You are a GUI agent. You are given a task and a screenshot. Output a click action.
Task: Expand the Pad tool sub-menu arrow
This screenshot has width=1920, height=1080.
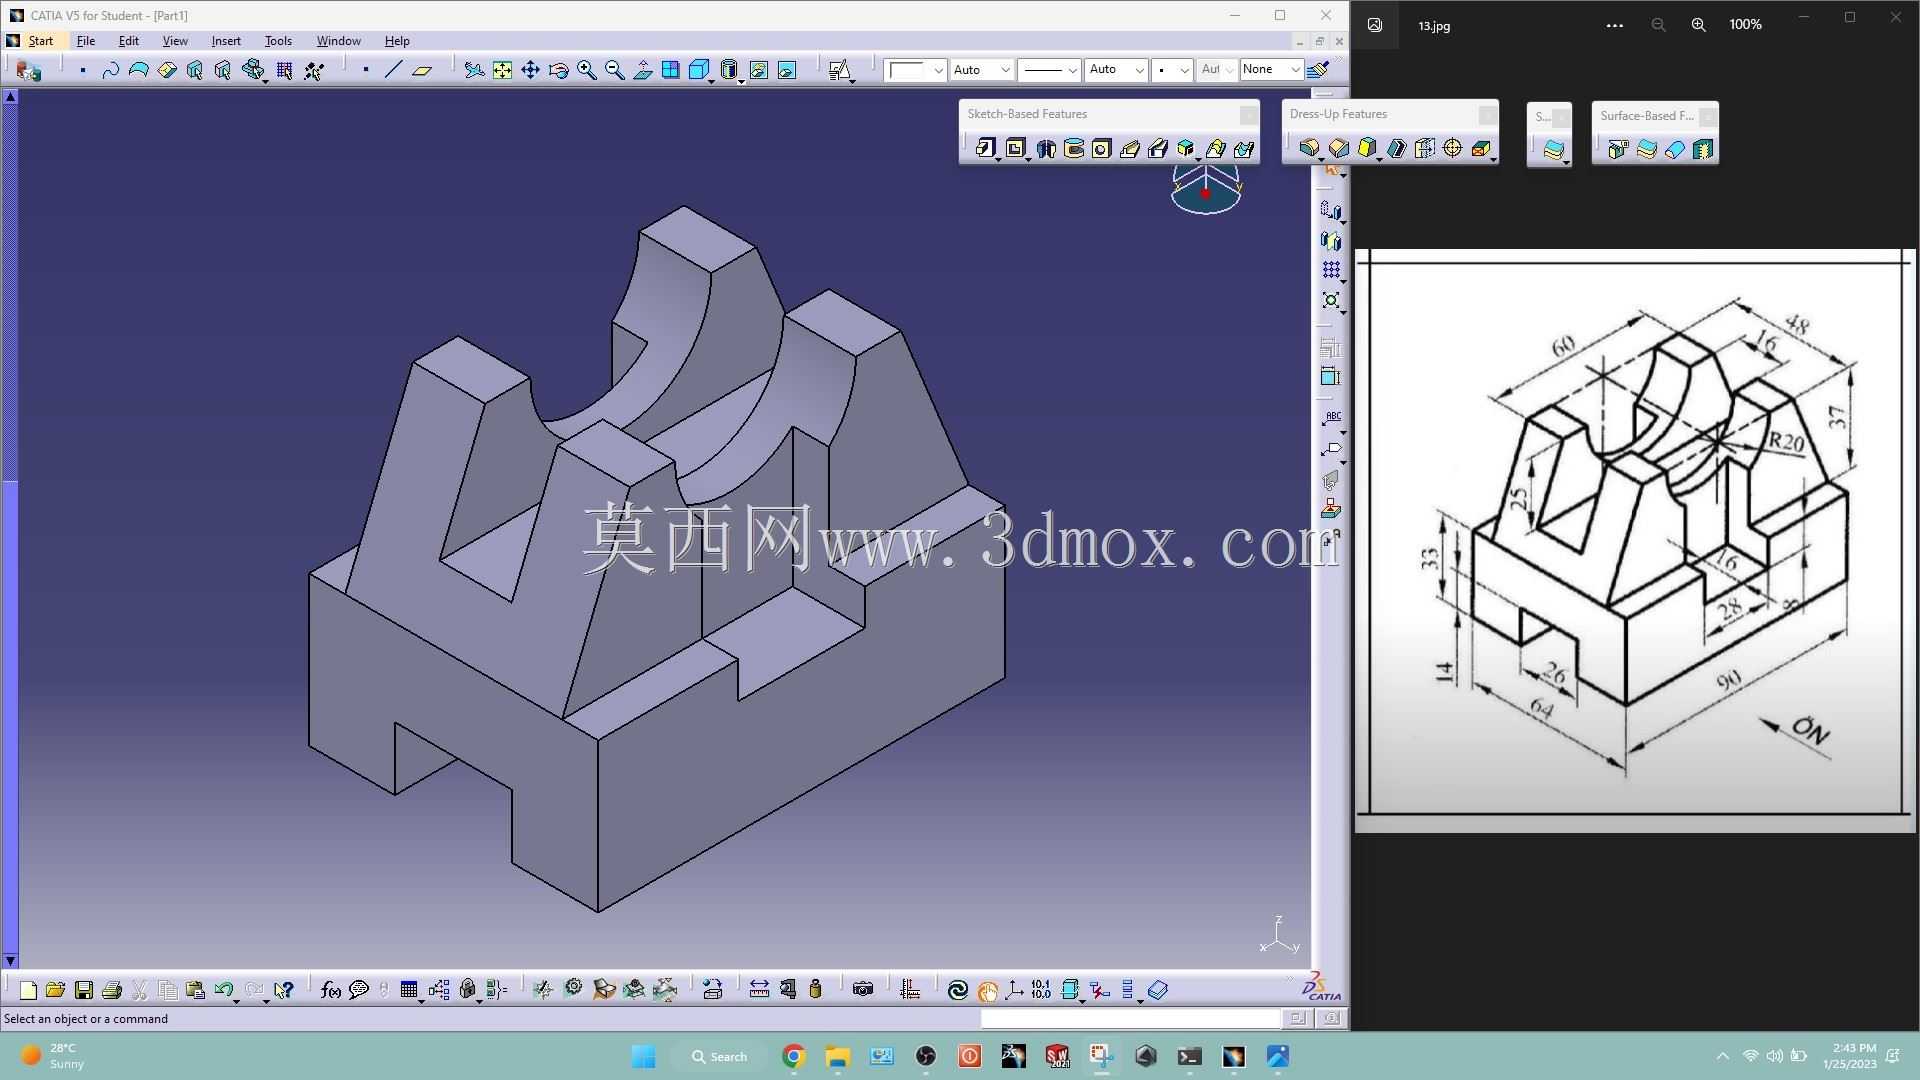tap(998, 159)
